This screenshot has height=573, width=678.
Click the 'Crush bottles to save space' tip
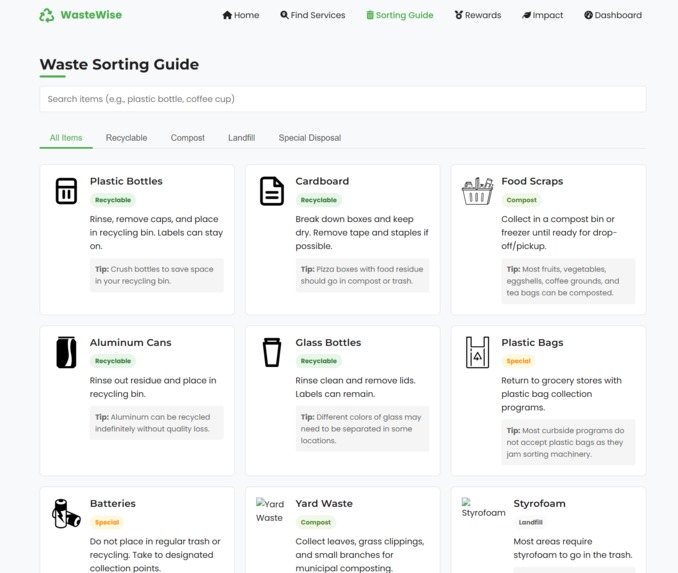pos(157,275)
